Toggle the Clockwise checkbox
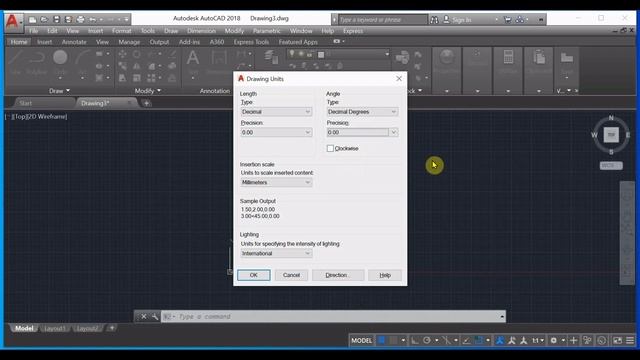The height and width of the screenshot is (360, 640). [x=330, y=149]
